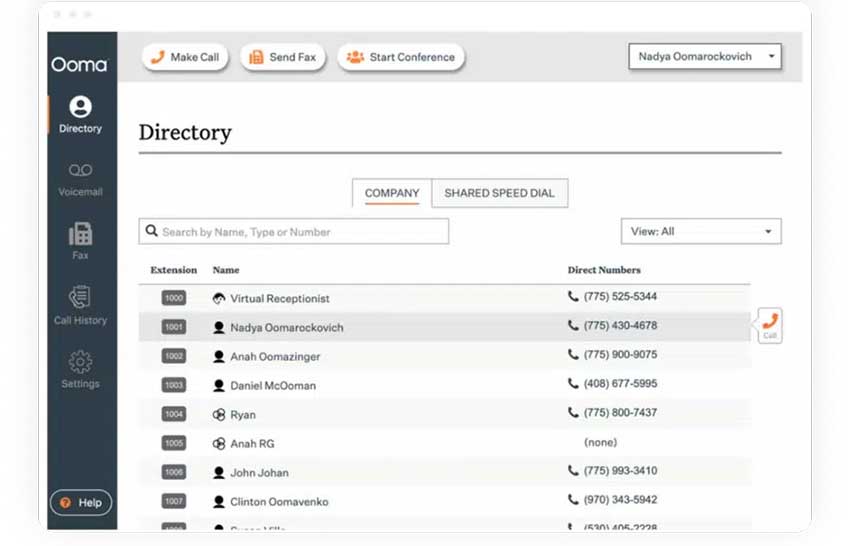This screenshot has height=546, width=850.
Task: Open Settings gear in sidebar
Action: pyautogui.click(x=80, y=368)
